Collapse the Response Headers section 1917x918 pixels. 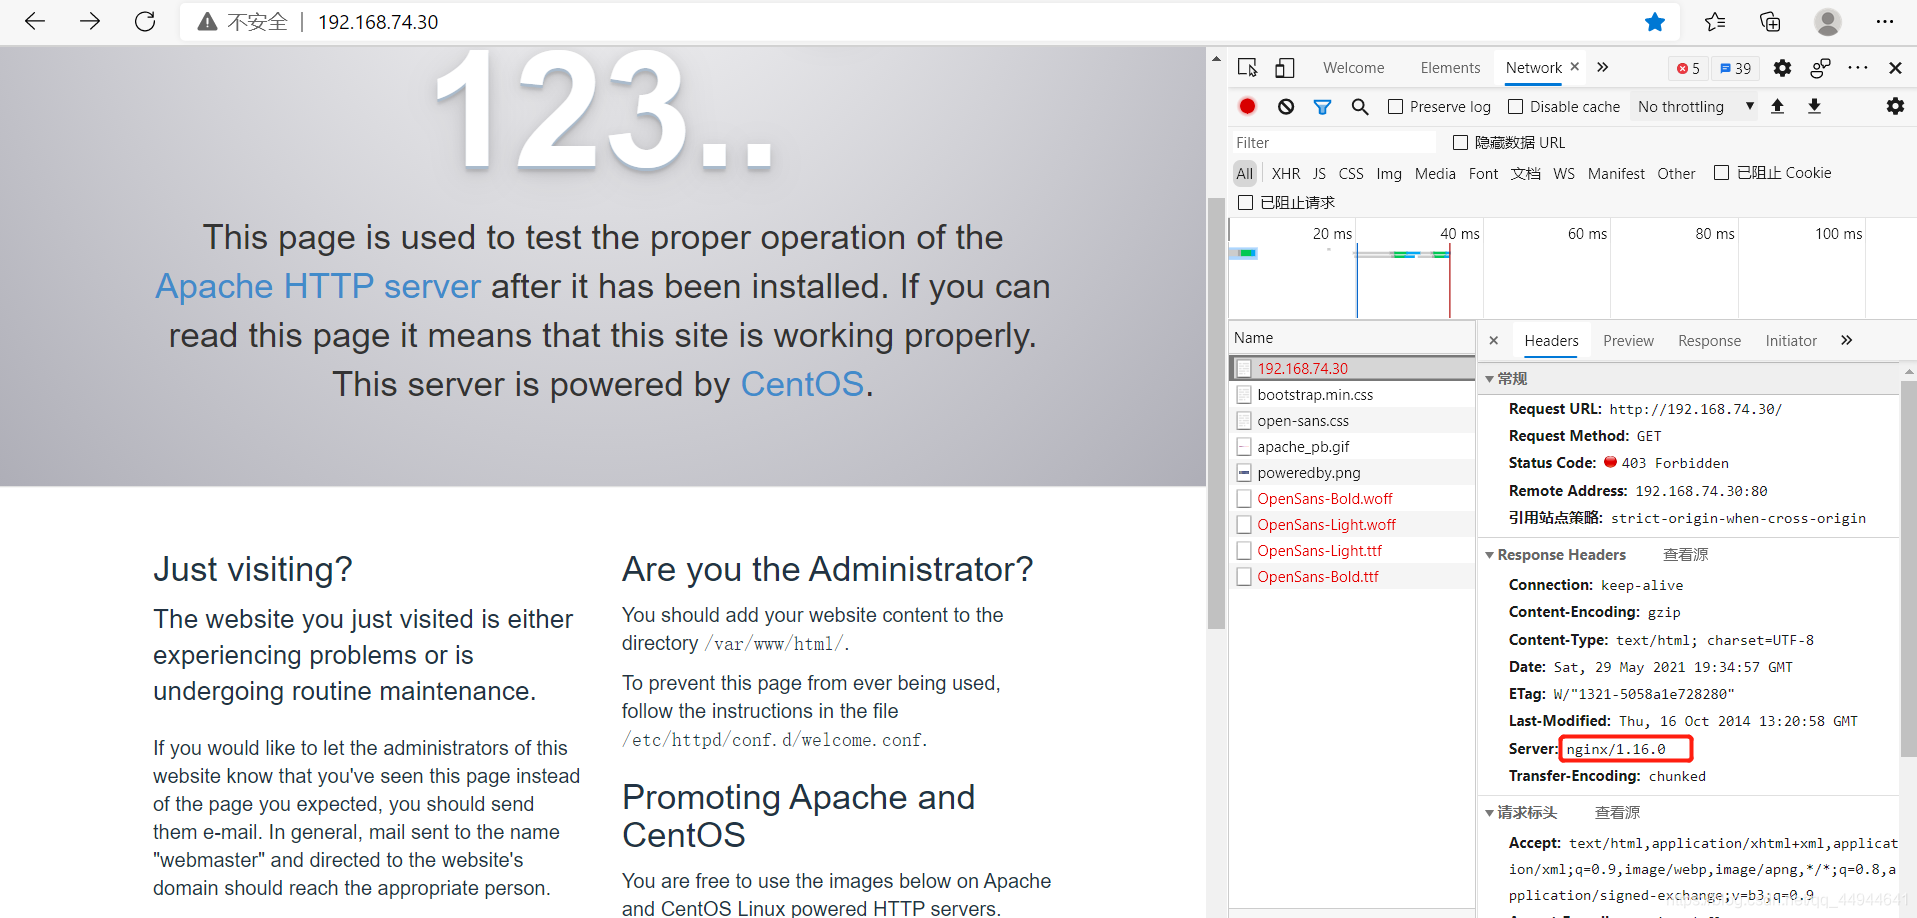(1489, 555)
